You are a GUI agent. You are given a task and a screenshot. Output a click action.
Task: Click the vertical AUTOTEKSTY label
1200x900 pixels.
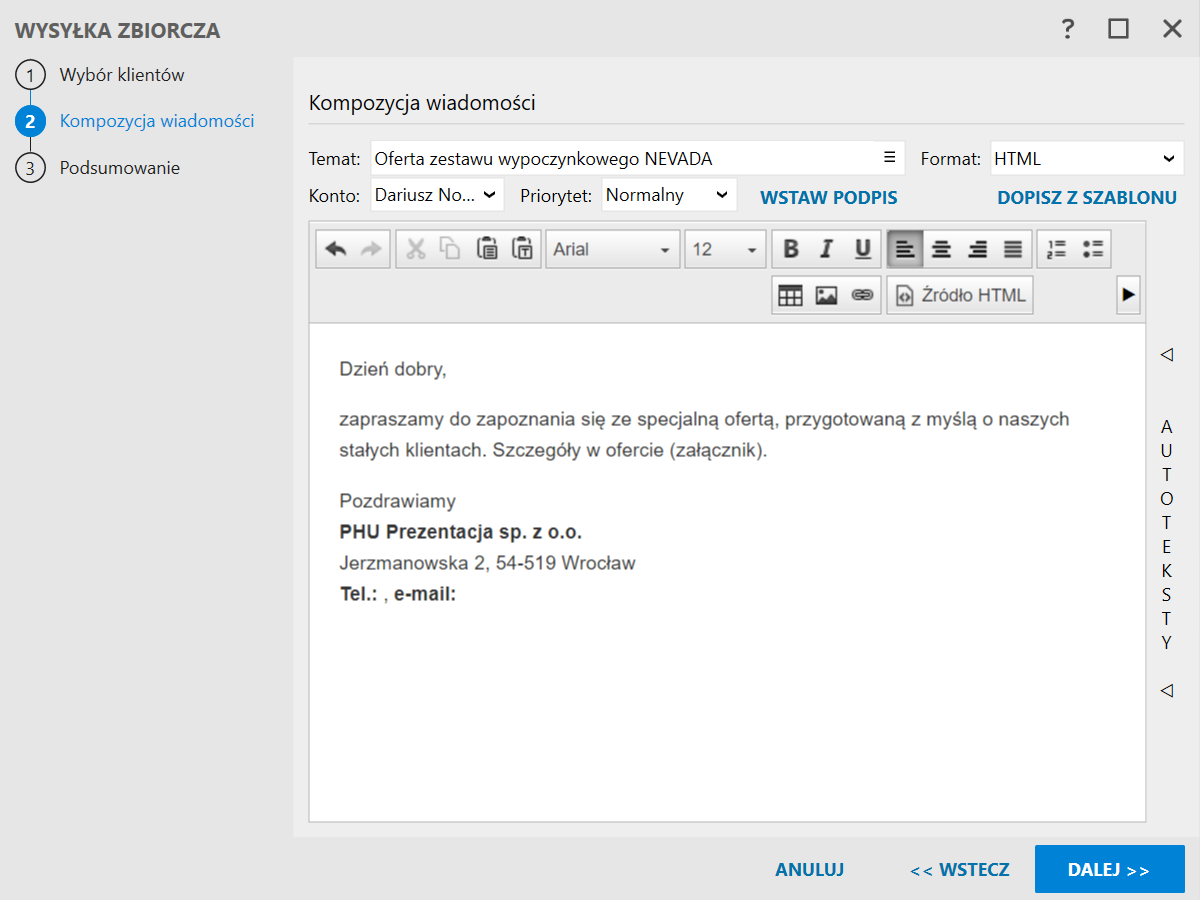[x=1166, y=534]
